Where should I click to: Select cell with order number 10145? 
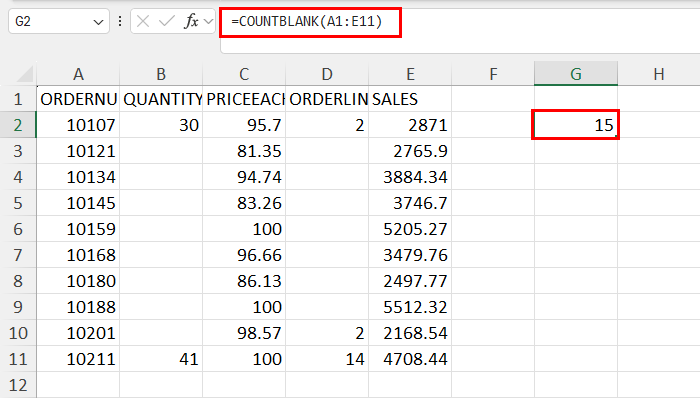[x=78, y=203]
